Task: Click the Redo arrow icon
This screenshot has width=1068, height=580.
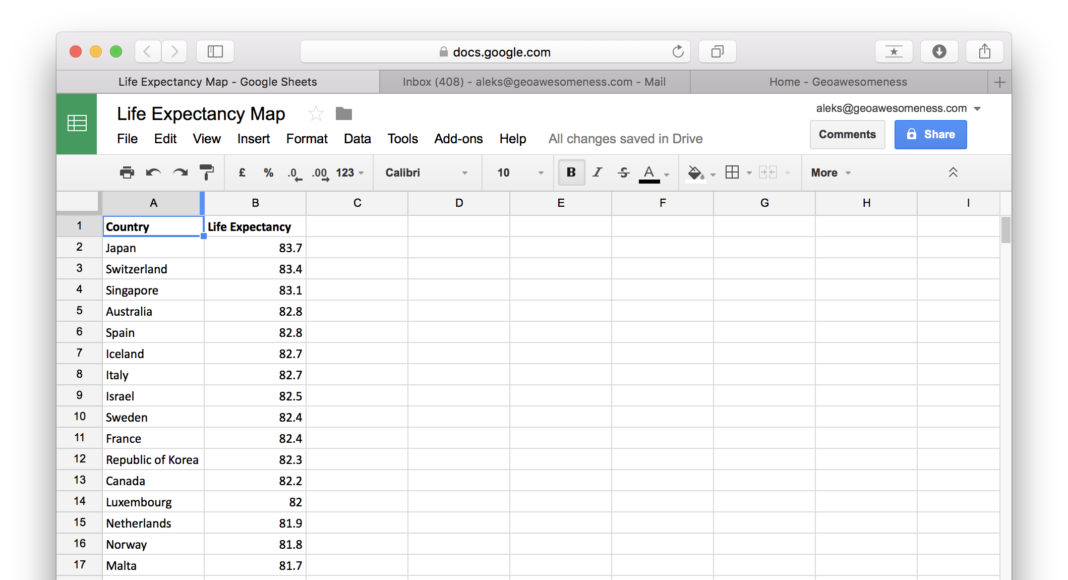Action: (x=180, y=173)
